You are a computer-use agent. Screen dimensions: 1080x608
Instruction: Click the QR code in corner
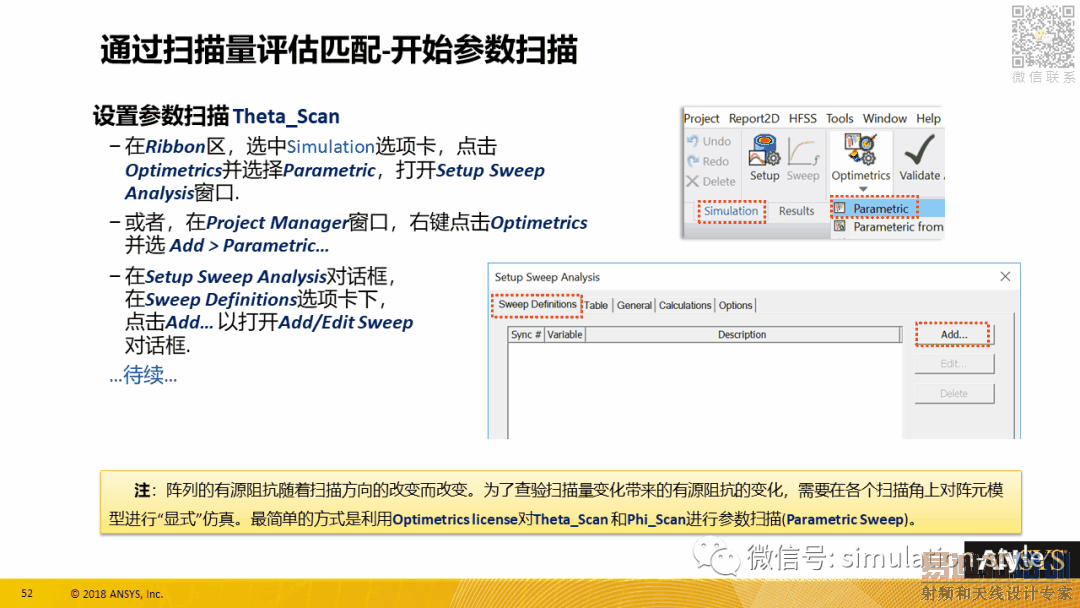click(1043, 36)
